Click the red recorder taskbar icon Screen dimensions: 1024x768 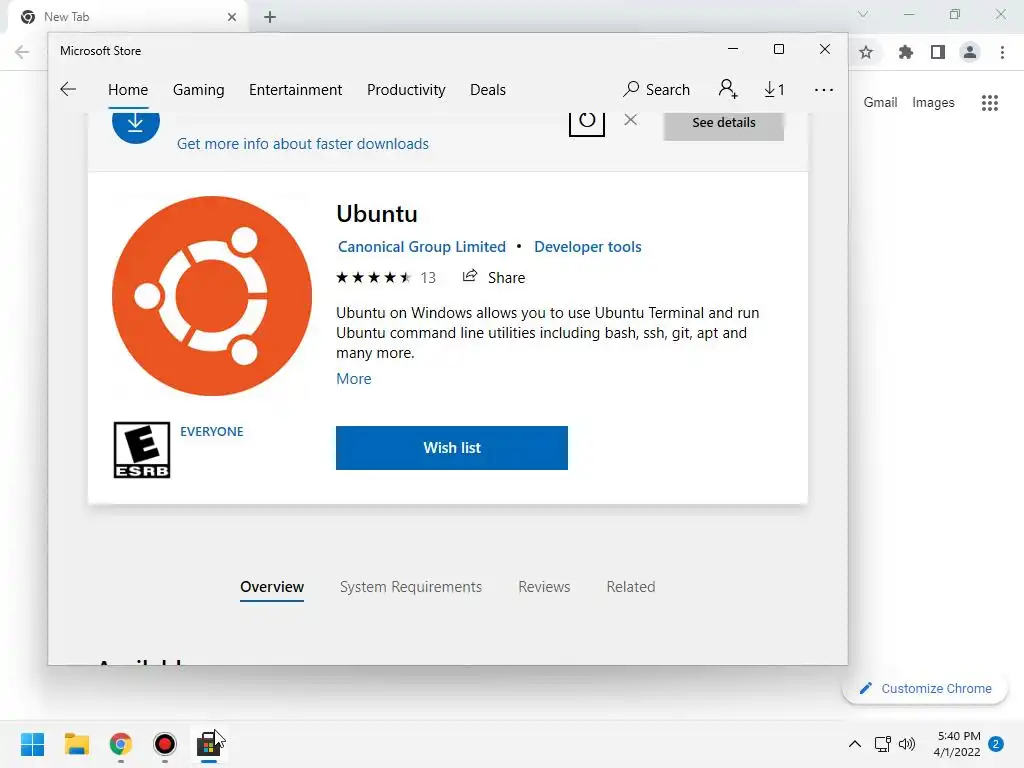[x=165, y=744]
